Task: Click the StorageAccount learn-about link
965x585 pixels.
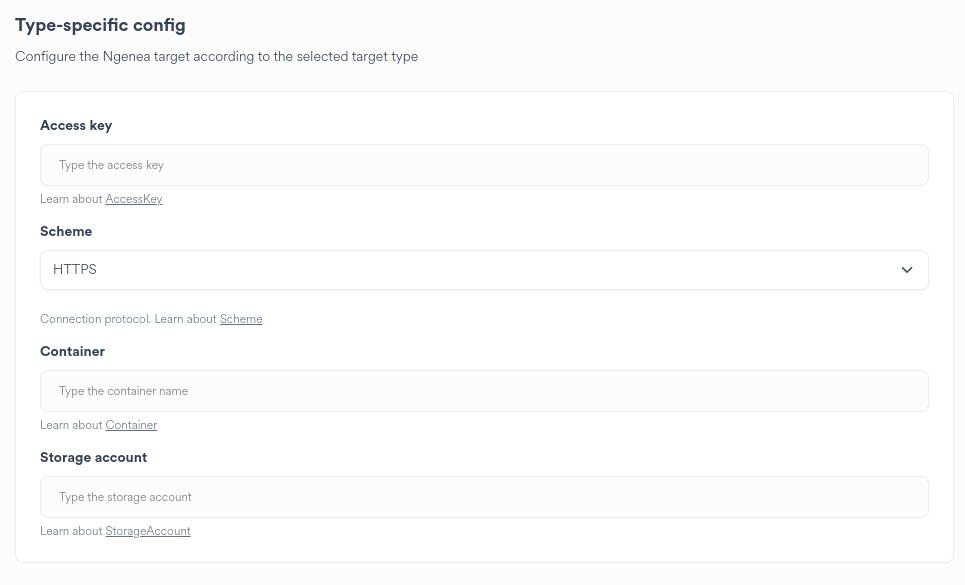Action: [148, 531]
